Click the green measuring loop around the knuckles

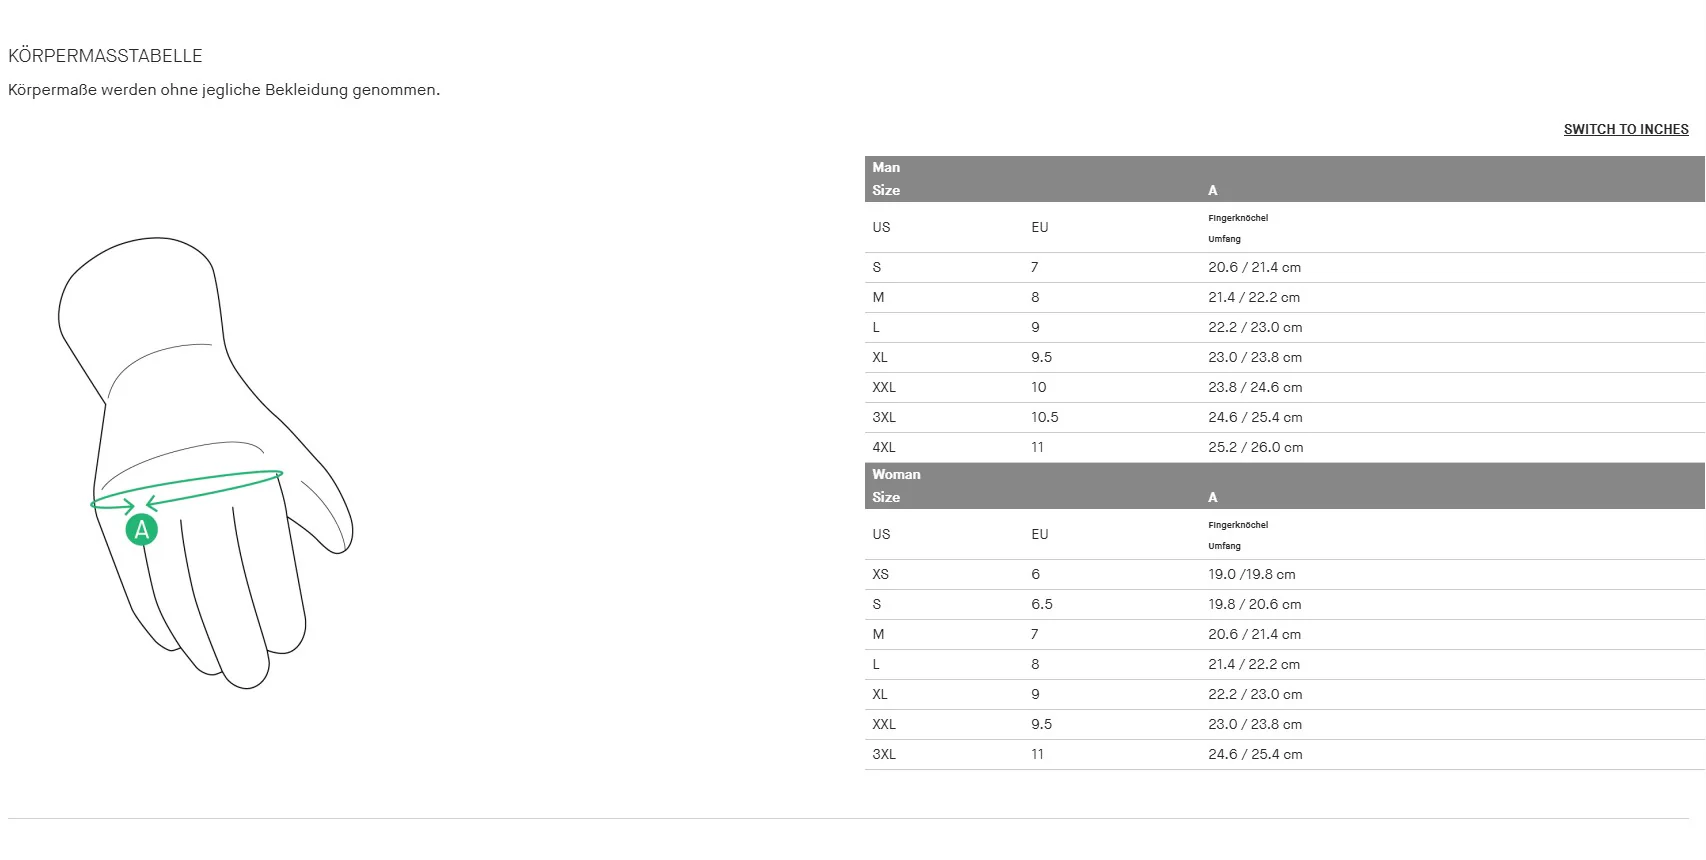tap(187, 490)
